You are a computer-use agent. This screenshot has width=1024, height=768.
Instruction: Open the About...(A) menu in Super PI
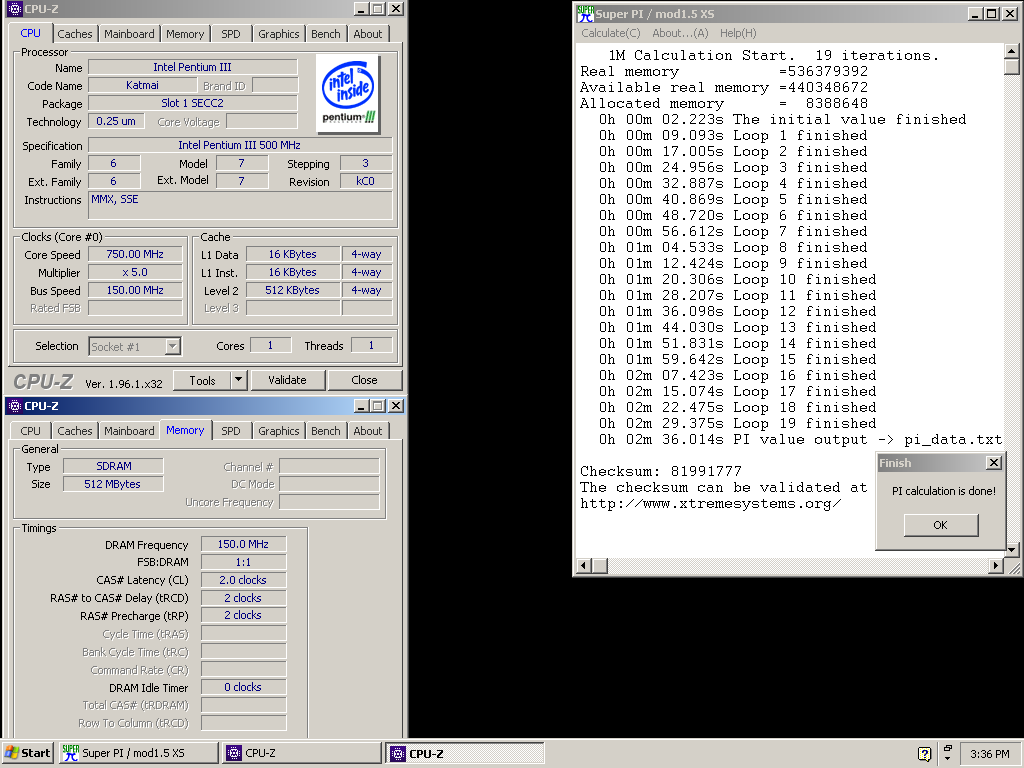tap(680, 33)
